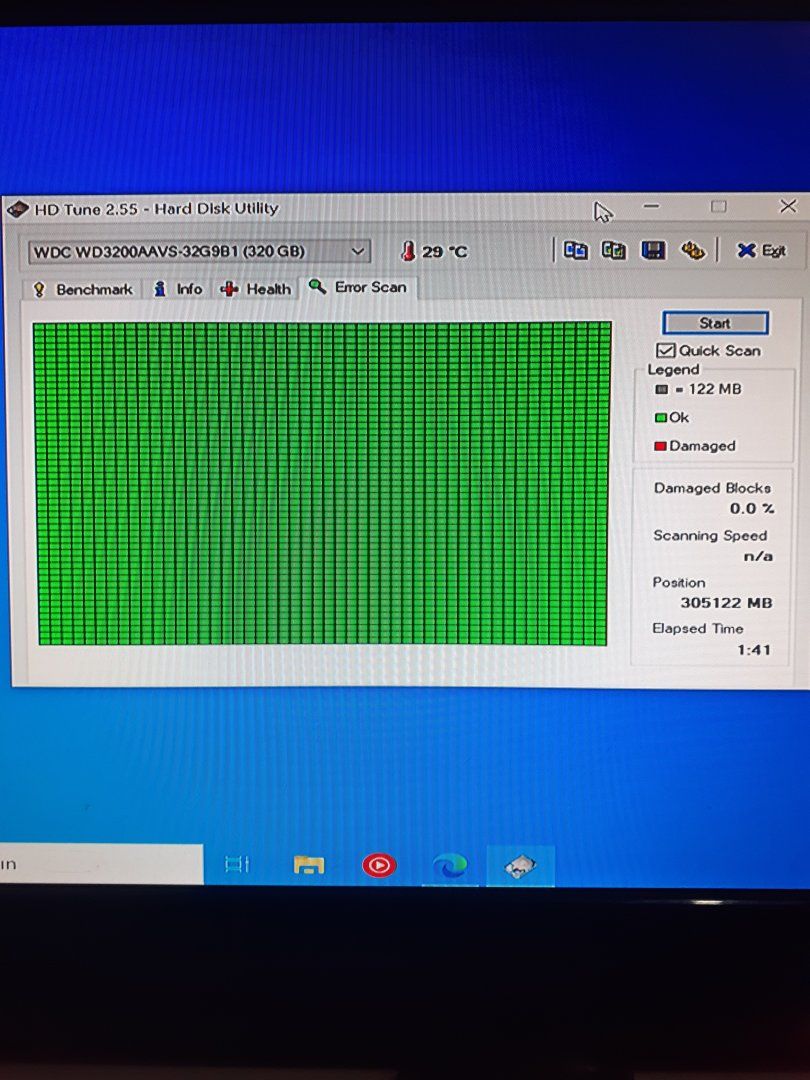The height and width of the screenshot is (1080, 810).
Task: Toggle the Quick Scan checkbox
Action: [x=665, y=351]
